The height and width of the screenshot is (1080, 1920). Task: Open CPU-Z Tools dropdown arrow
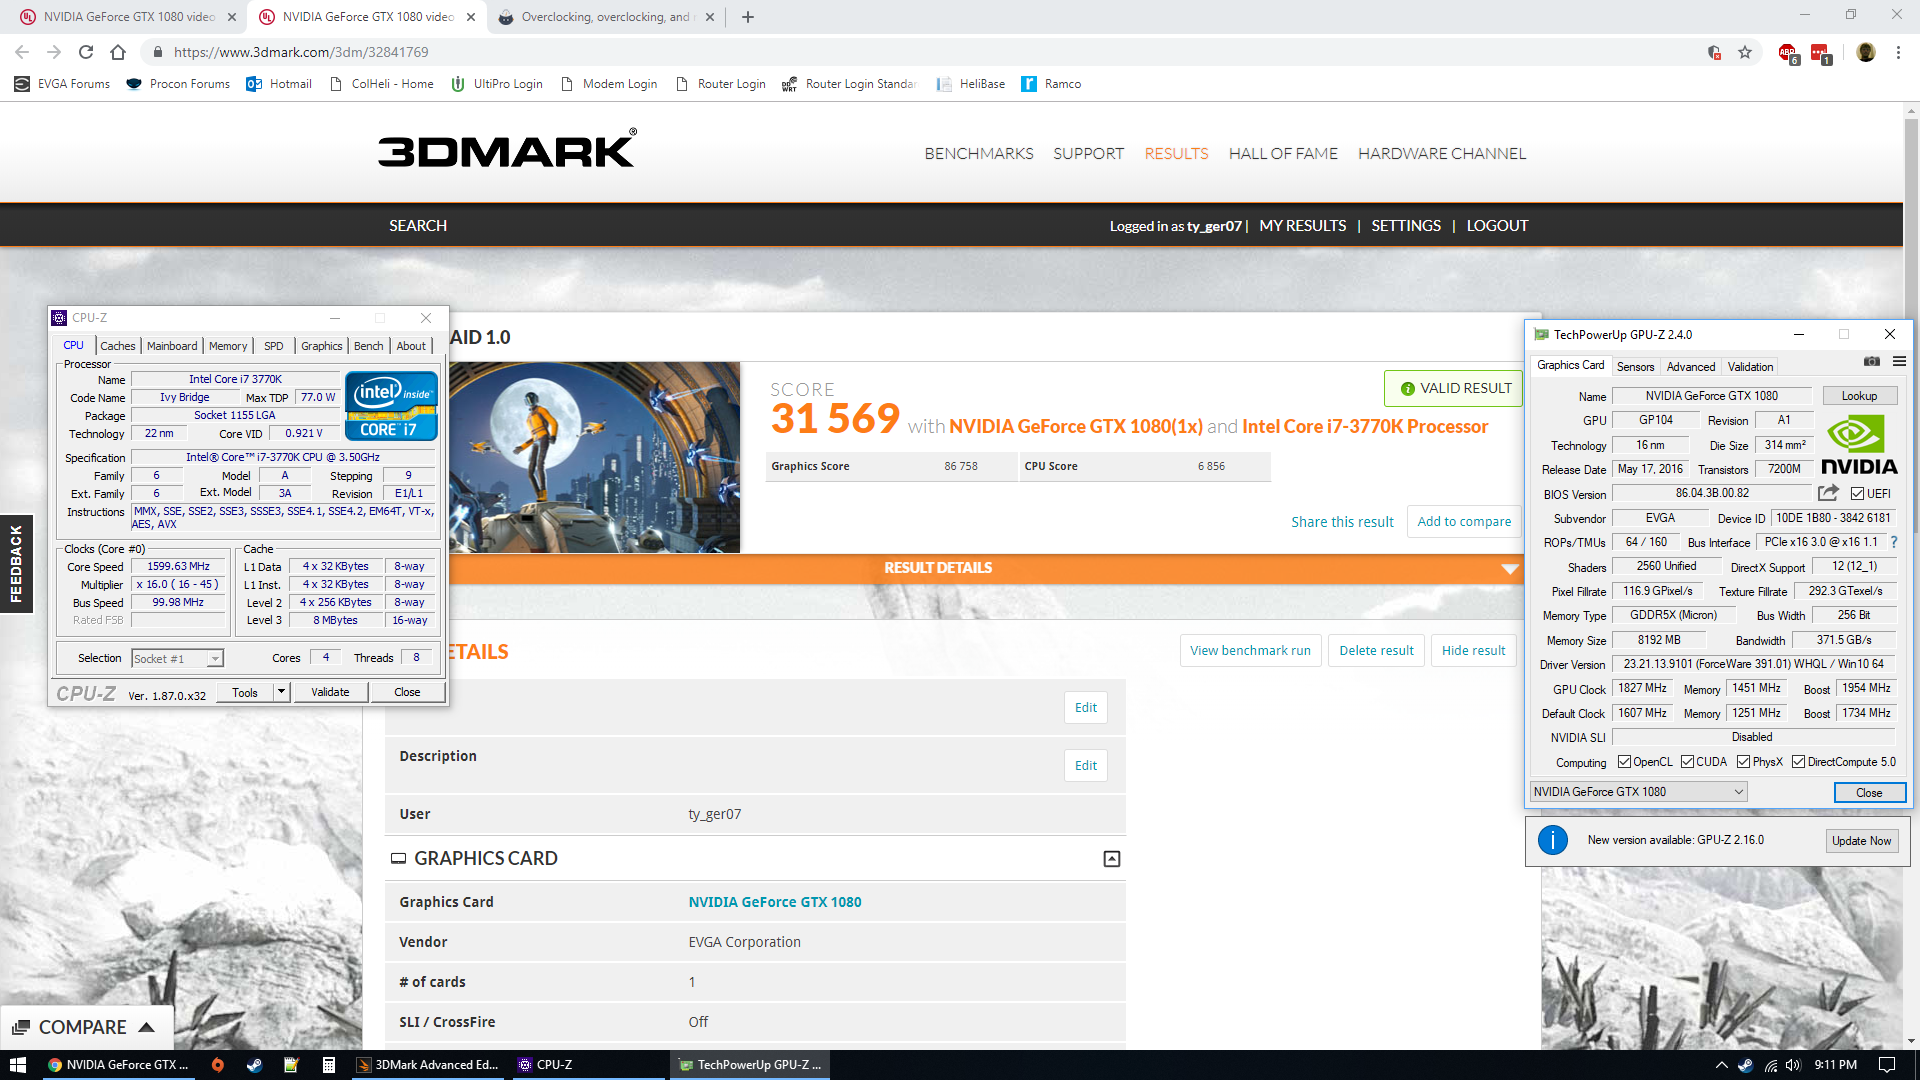tap(281, 692)
